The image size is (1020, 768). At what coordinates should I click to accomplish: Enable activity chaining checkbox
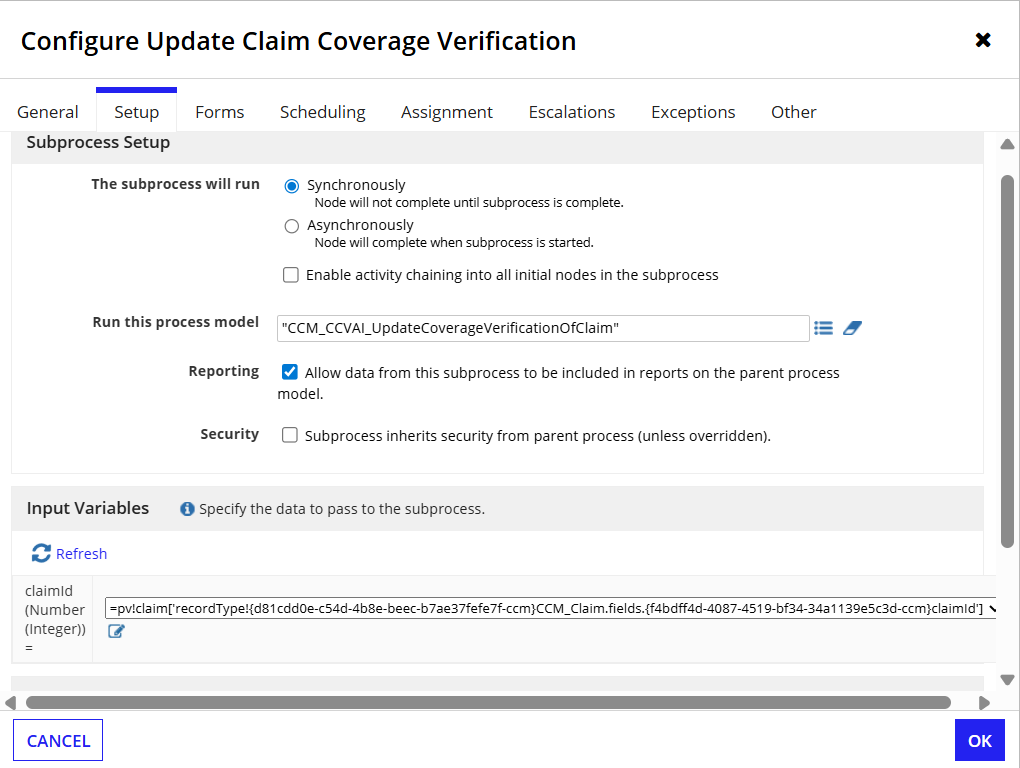pyautogui.click(x=291, y=275)
